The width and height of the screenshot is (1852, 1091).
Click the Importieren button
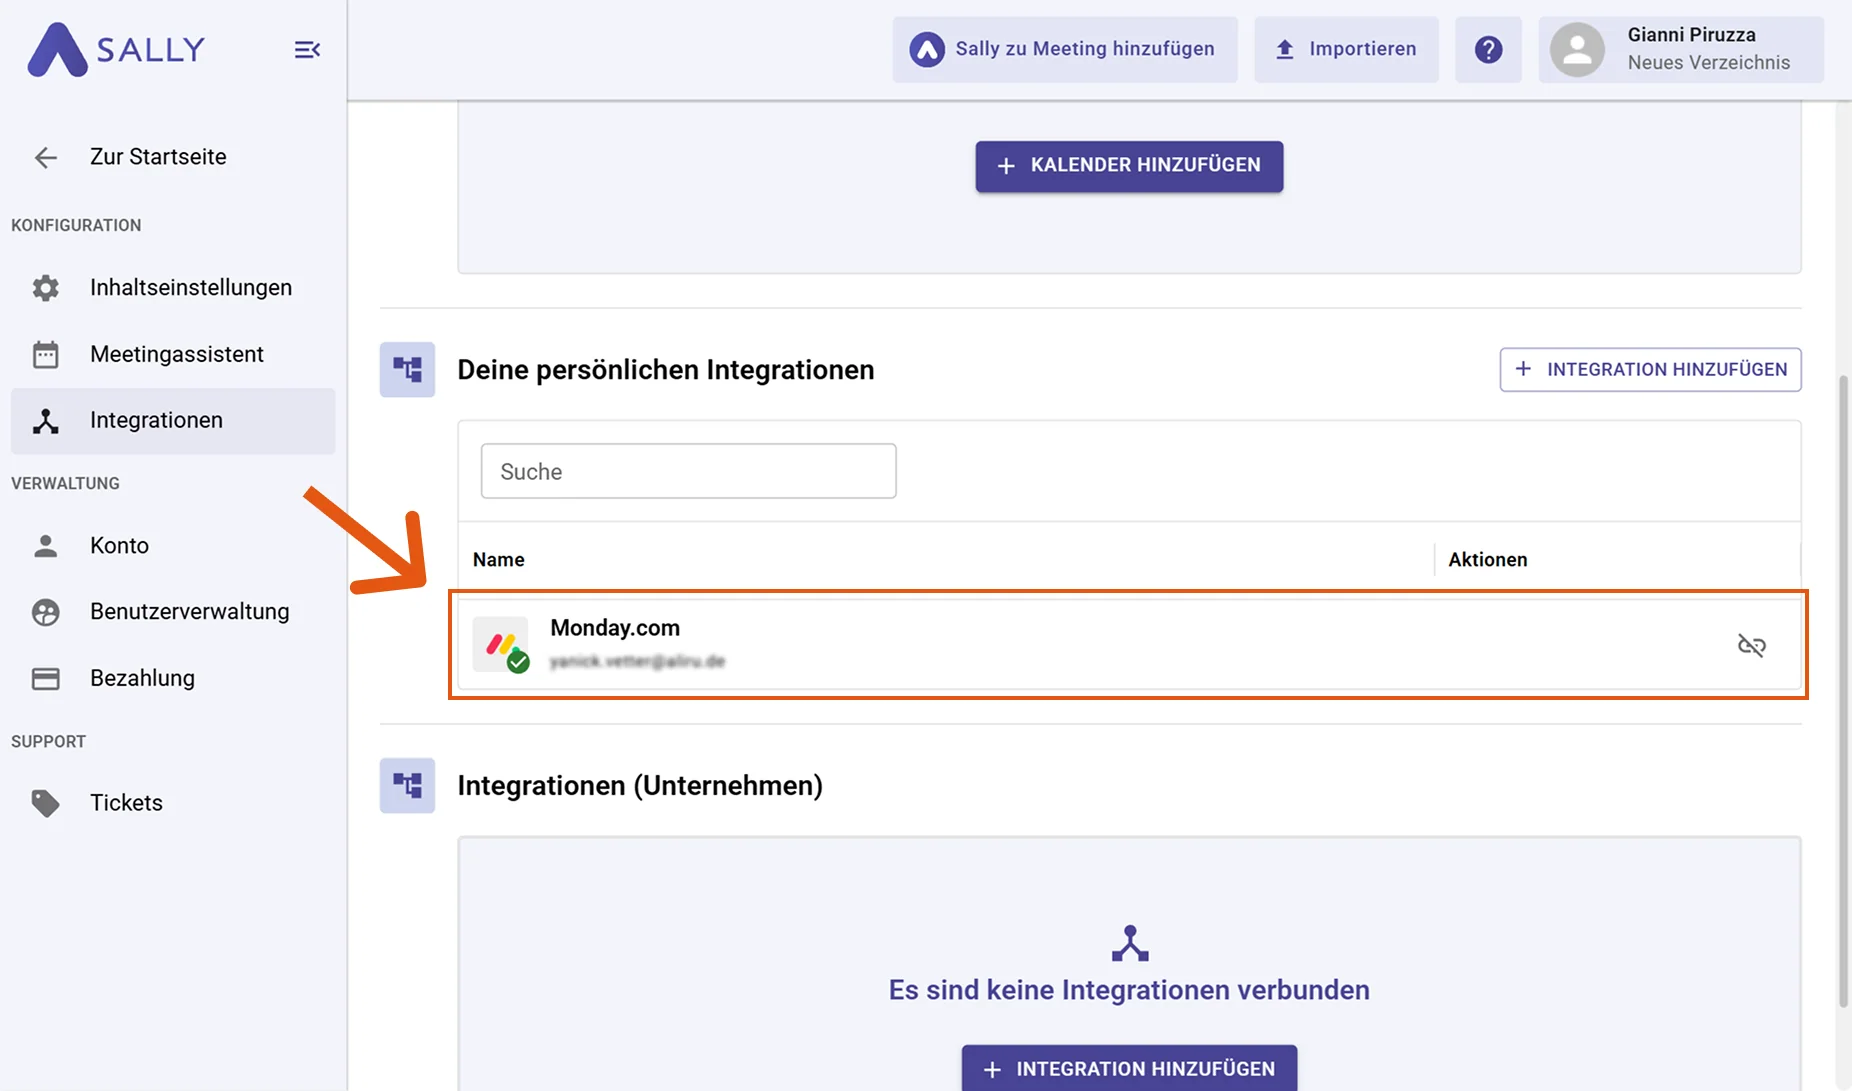[x=1346, y=49]
